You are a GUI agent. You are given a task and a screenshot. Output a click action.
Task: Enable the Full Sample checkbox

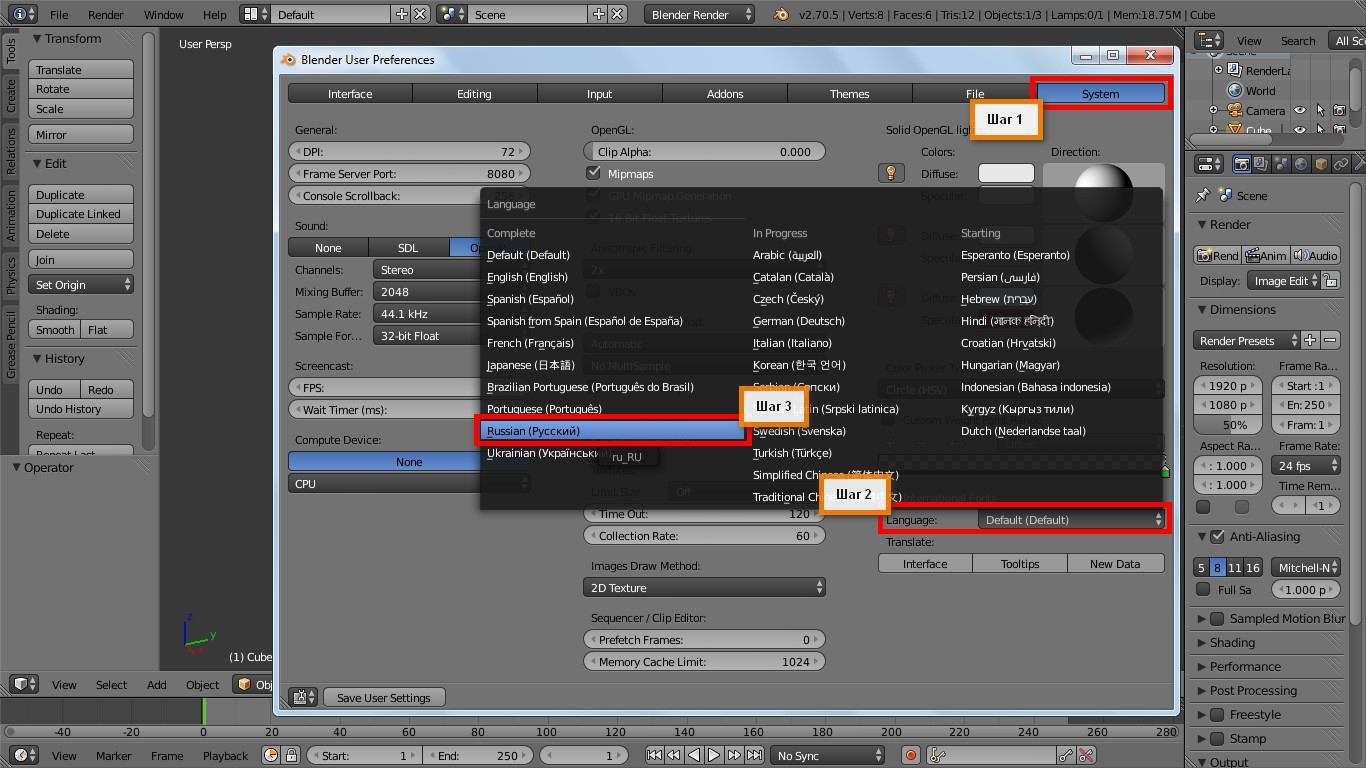click(1203, 589)
